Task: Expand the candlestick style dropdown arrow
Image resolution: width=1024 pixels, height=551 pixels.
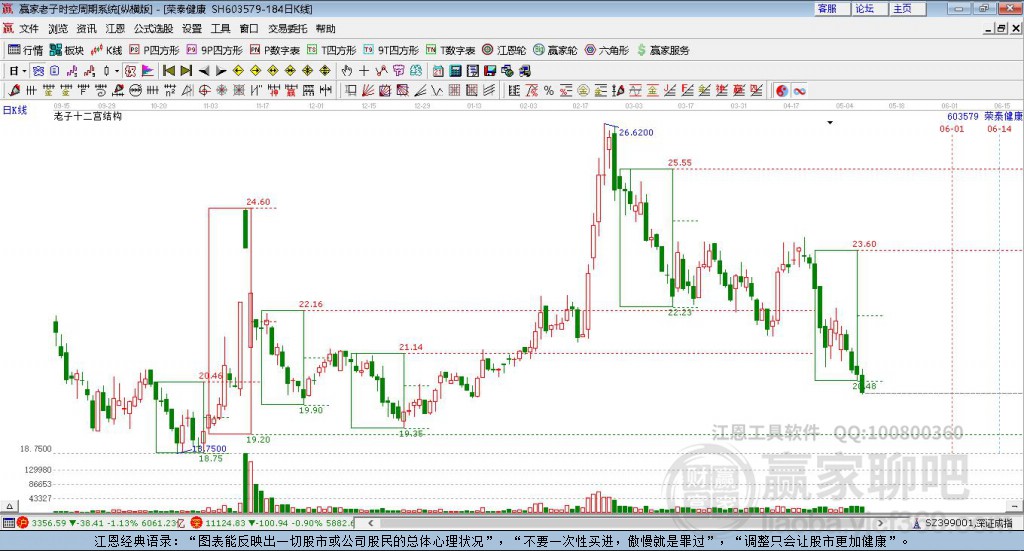Action: [117, 71]
